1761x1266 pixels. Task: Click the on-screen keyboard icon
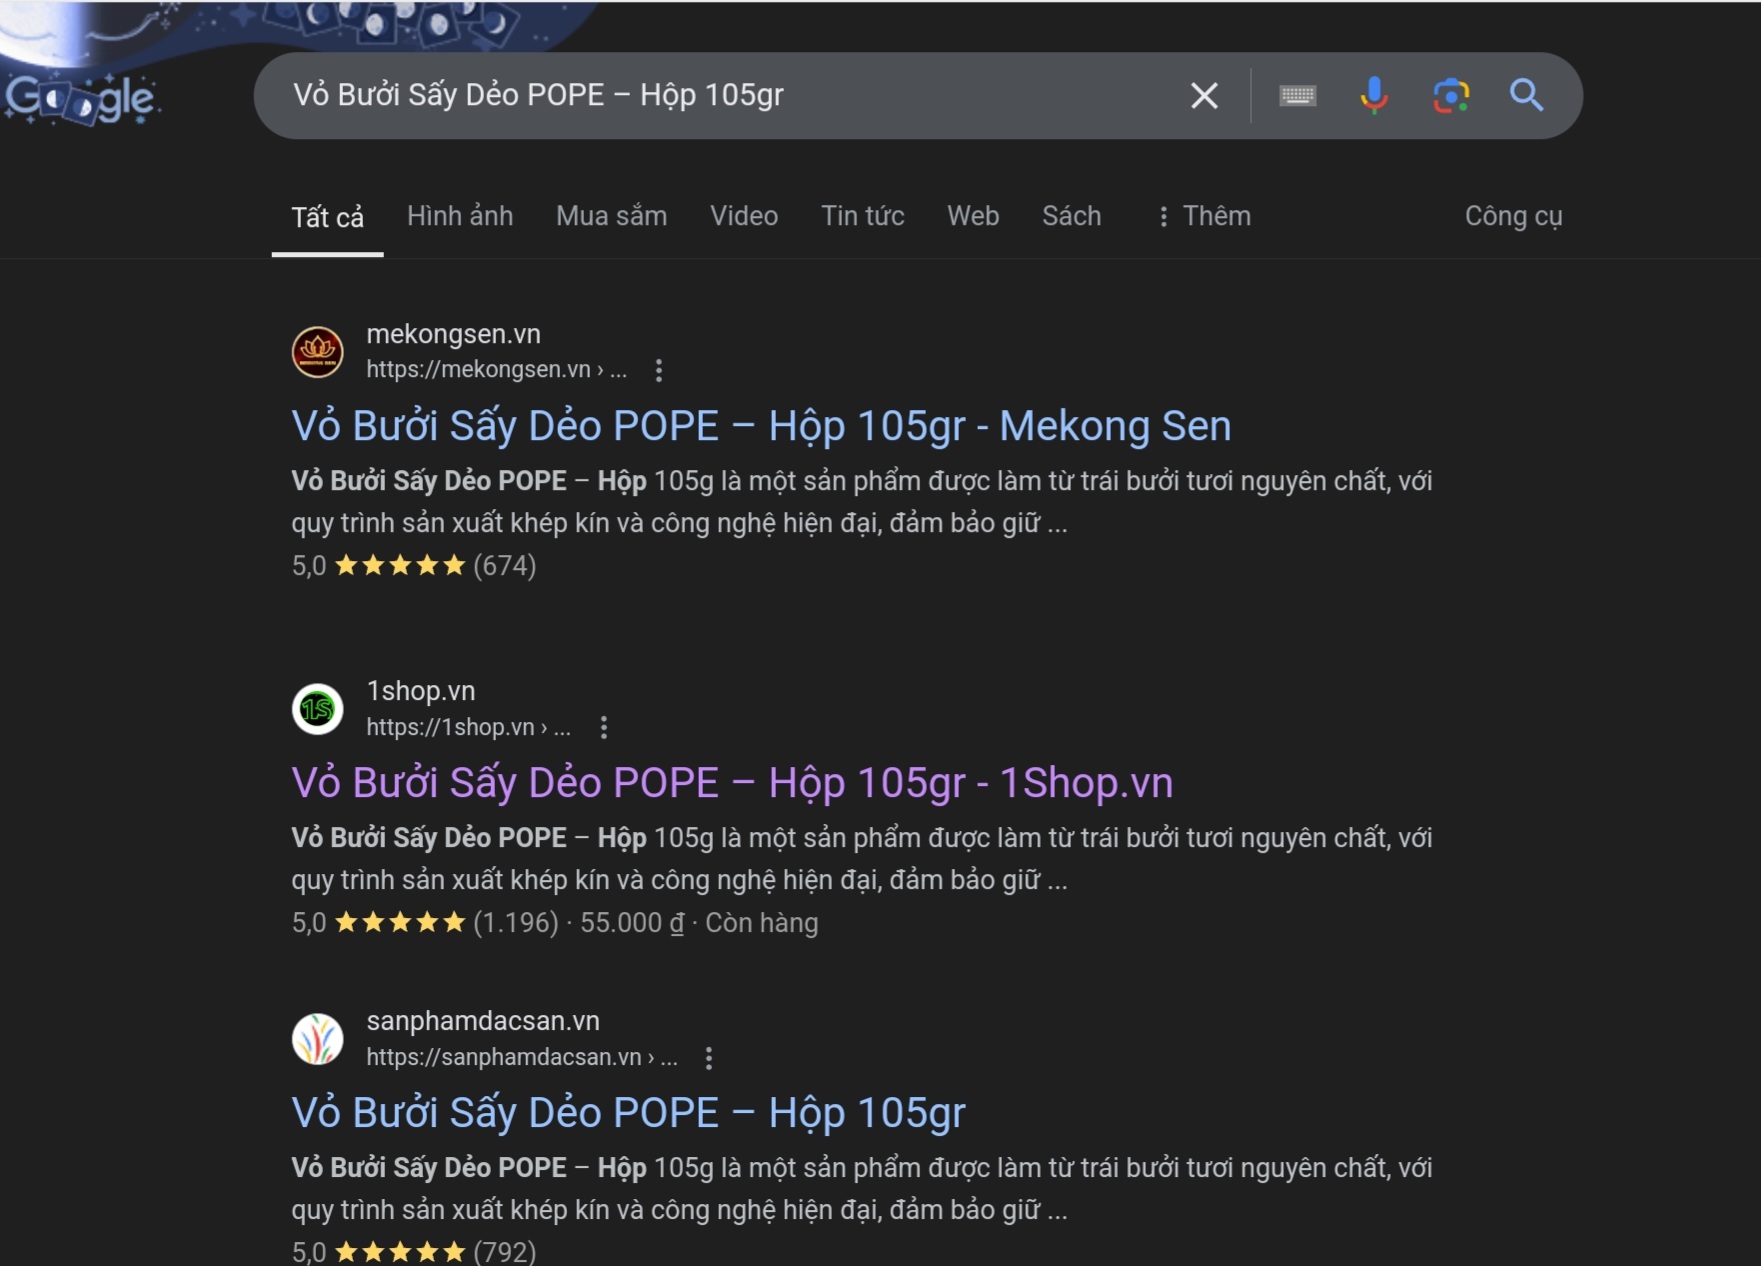[x=1297, y=95]
